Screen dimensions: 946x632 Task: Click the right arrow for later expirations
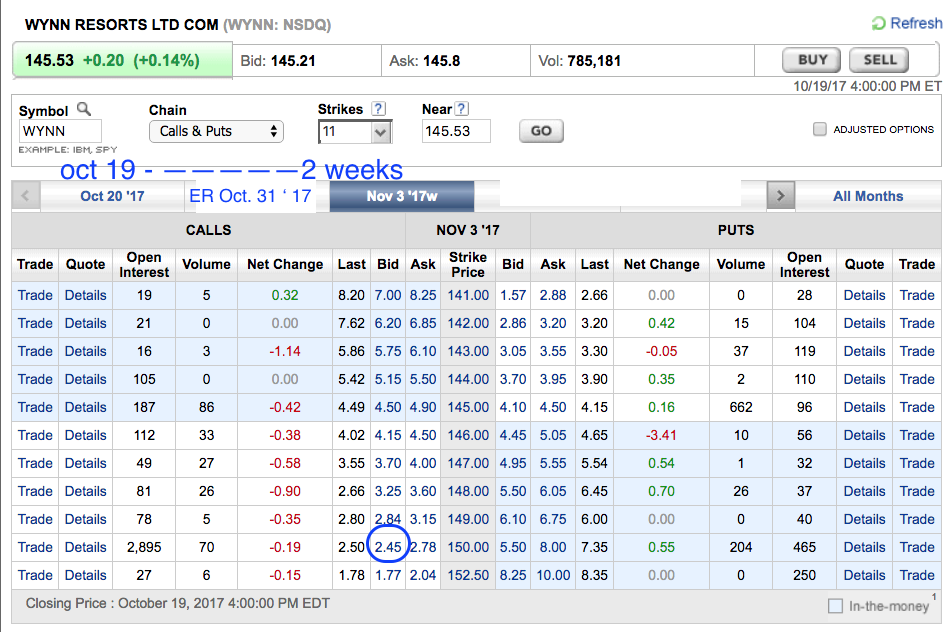pyautogui.click(x=780, y=196)
